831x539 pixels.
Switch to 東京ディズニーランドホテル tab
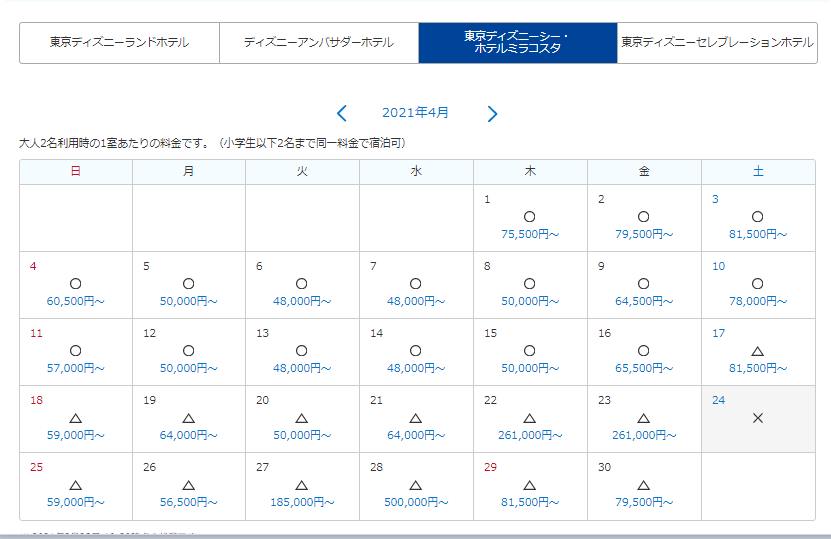tap(119, 43)
